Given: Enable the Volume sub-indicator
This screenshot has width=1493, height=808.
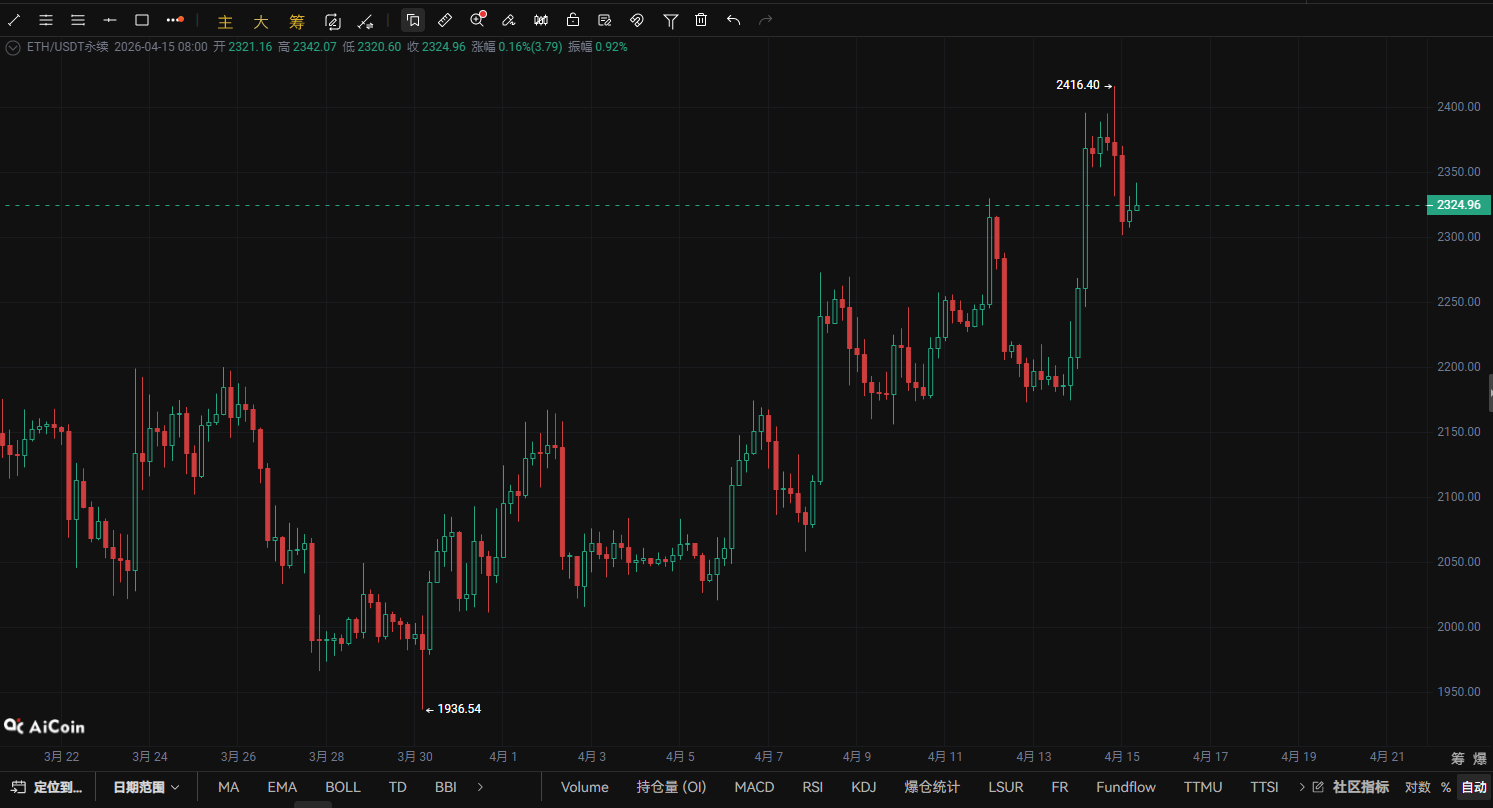Looking at the screenshot, I should (585, 787).
